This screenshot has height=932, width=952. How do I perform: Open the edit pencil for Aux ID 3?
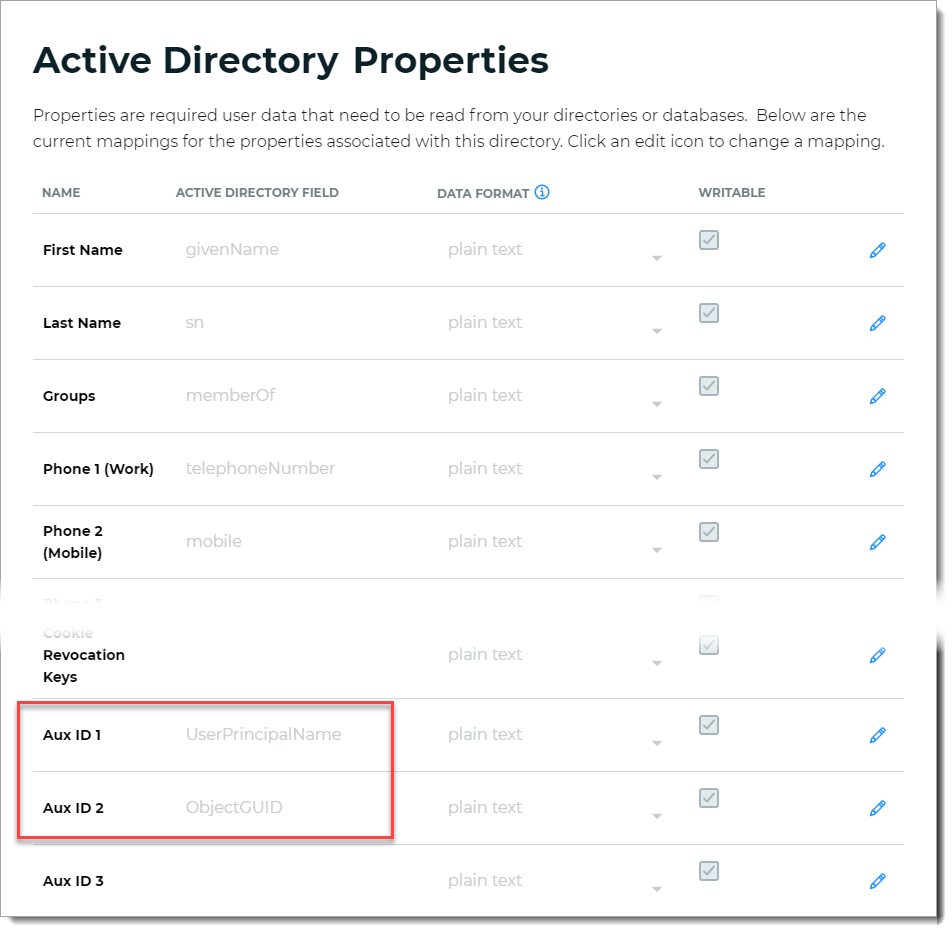click(x=877, y=881)
